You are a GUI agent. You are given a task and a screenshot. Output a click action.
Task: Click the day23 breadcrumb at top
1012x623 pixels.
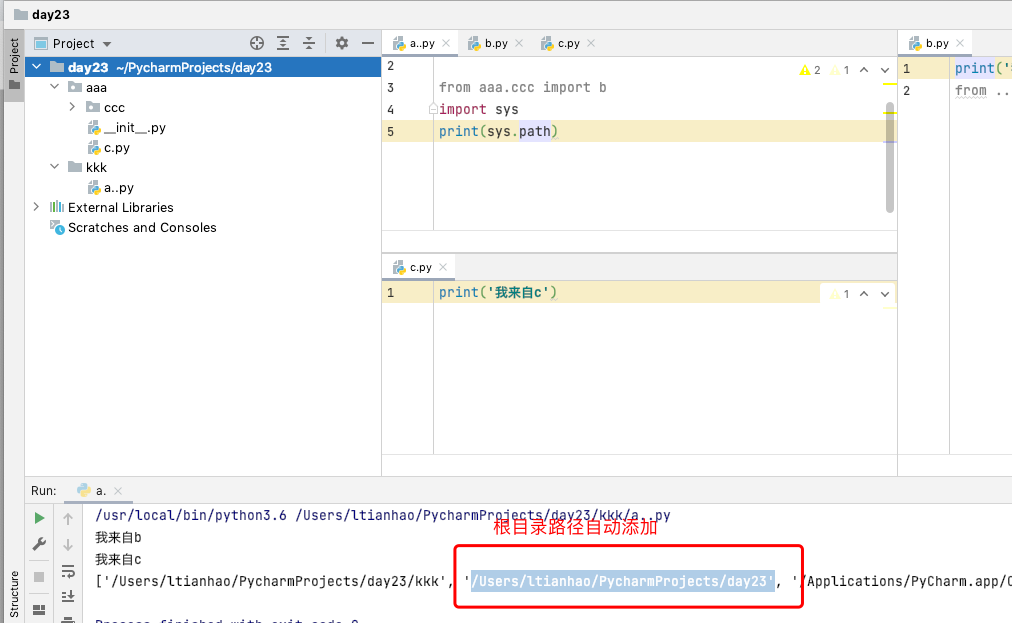tap(42, 14)
